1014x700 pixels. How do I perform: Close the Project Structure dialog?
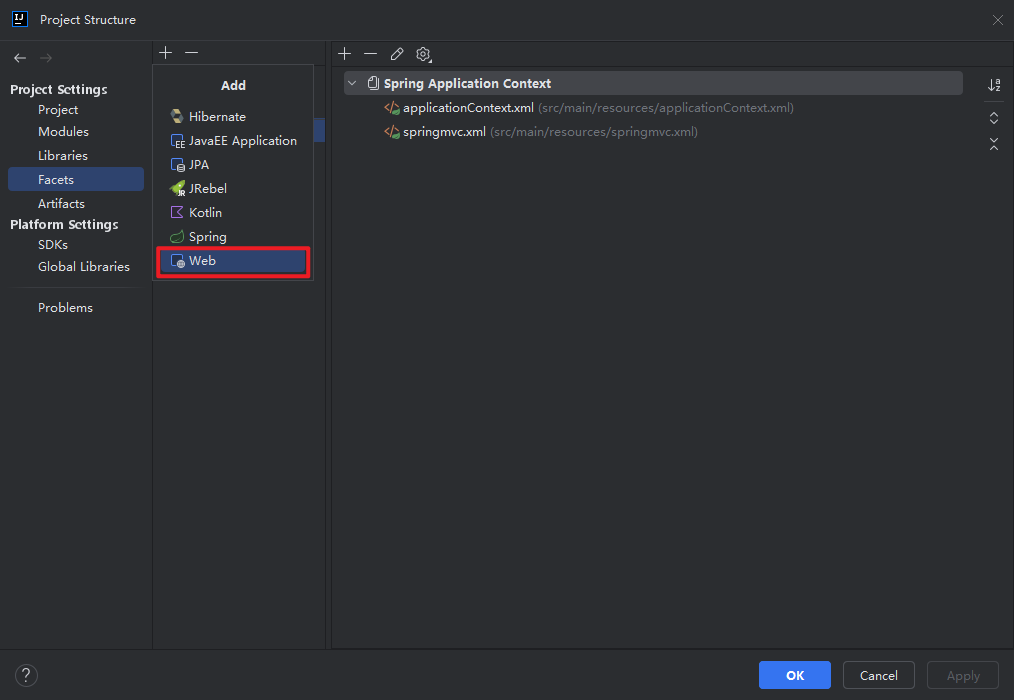(x=998, y=20)
